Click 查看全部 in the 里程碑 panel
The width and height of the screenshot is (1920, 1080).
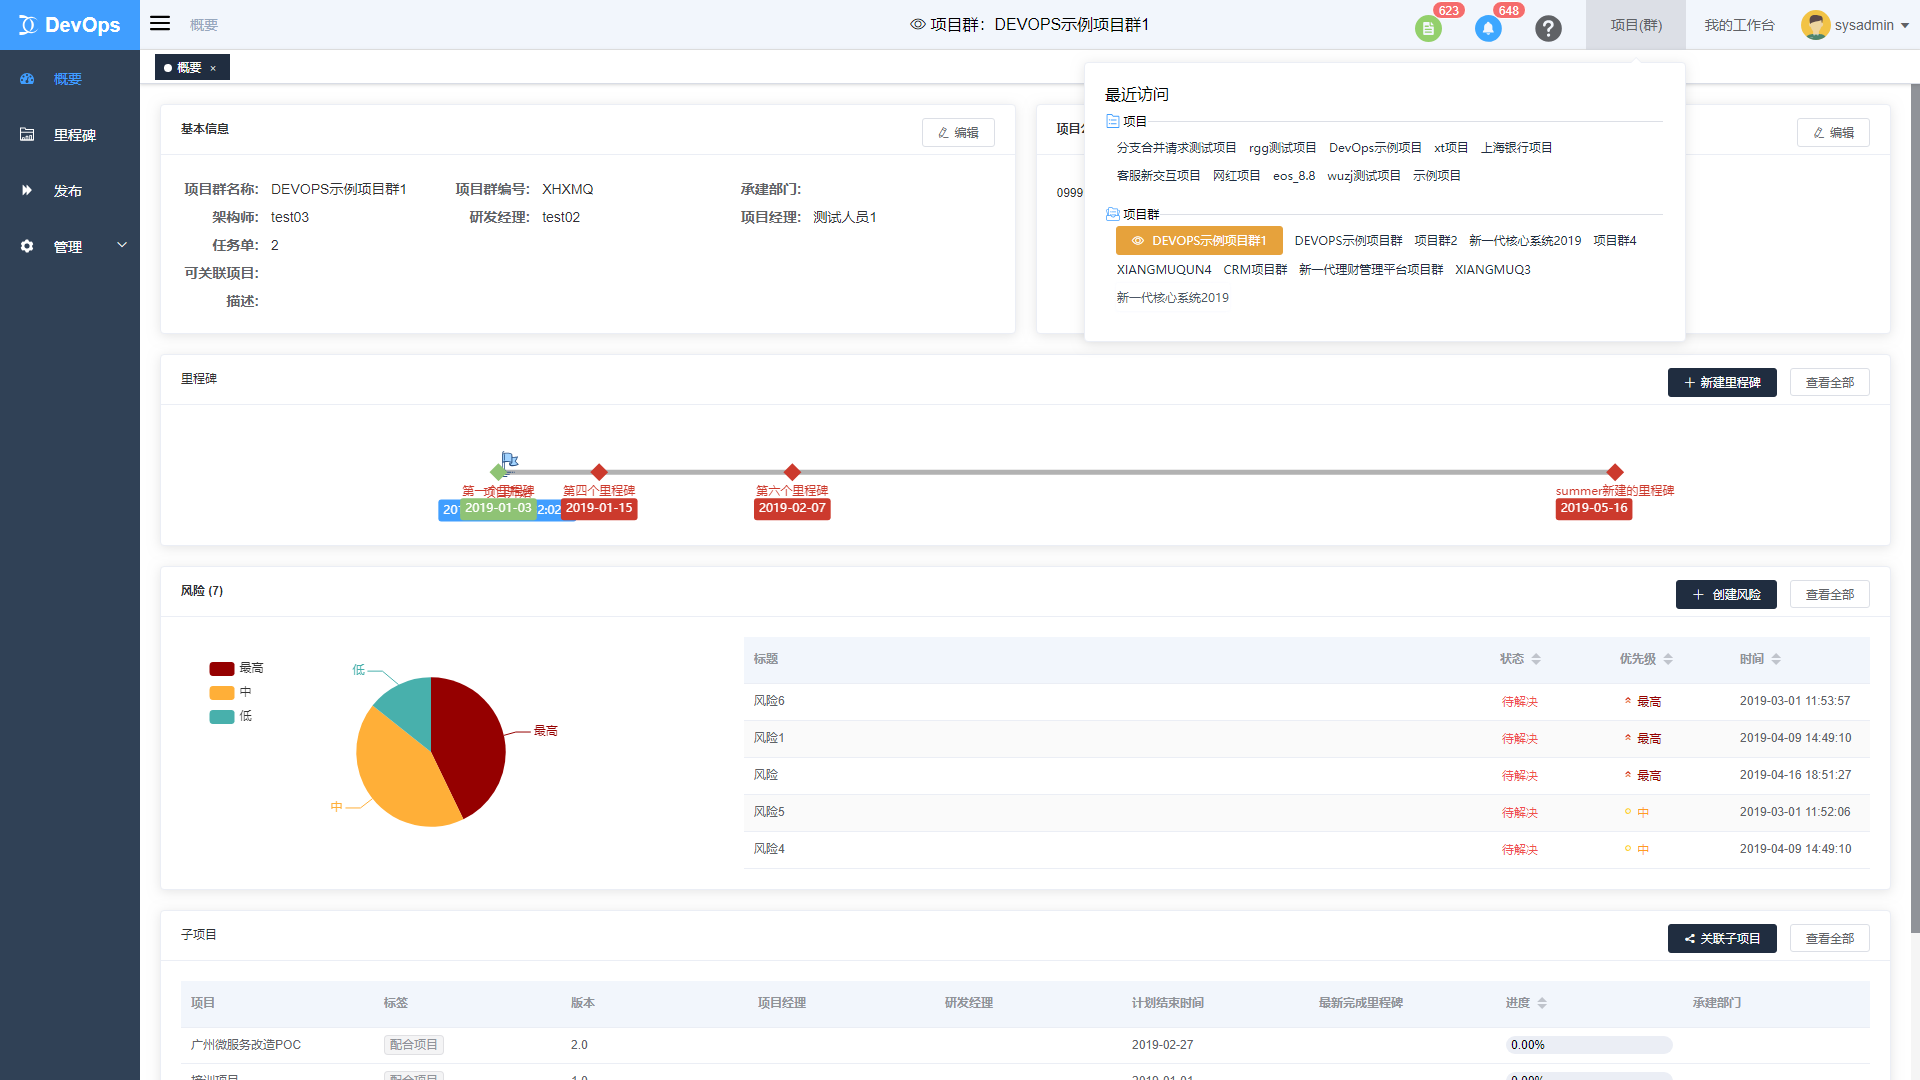pos(1830,383)
